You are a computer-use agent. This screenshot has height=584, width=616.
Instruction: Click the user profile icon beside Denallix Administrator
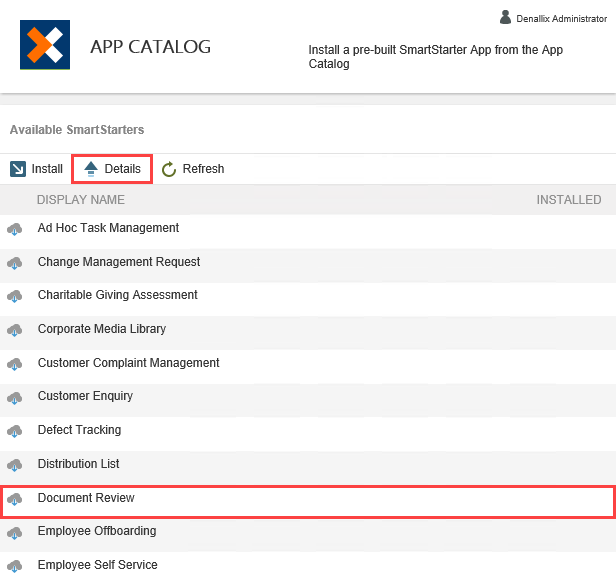point(505,17)
